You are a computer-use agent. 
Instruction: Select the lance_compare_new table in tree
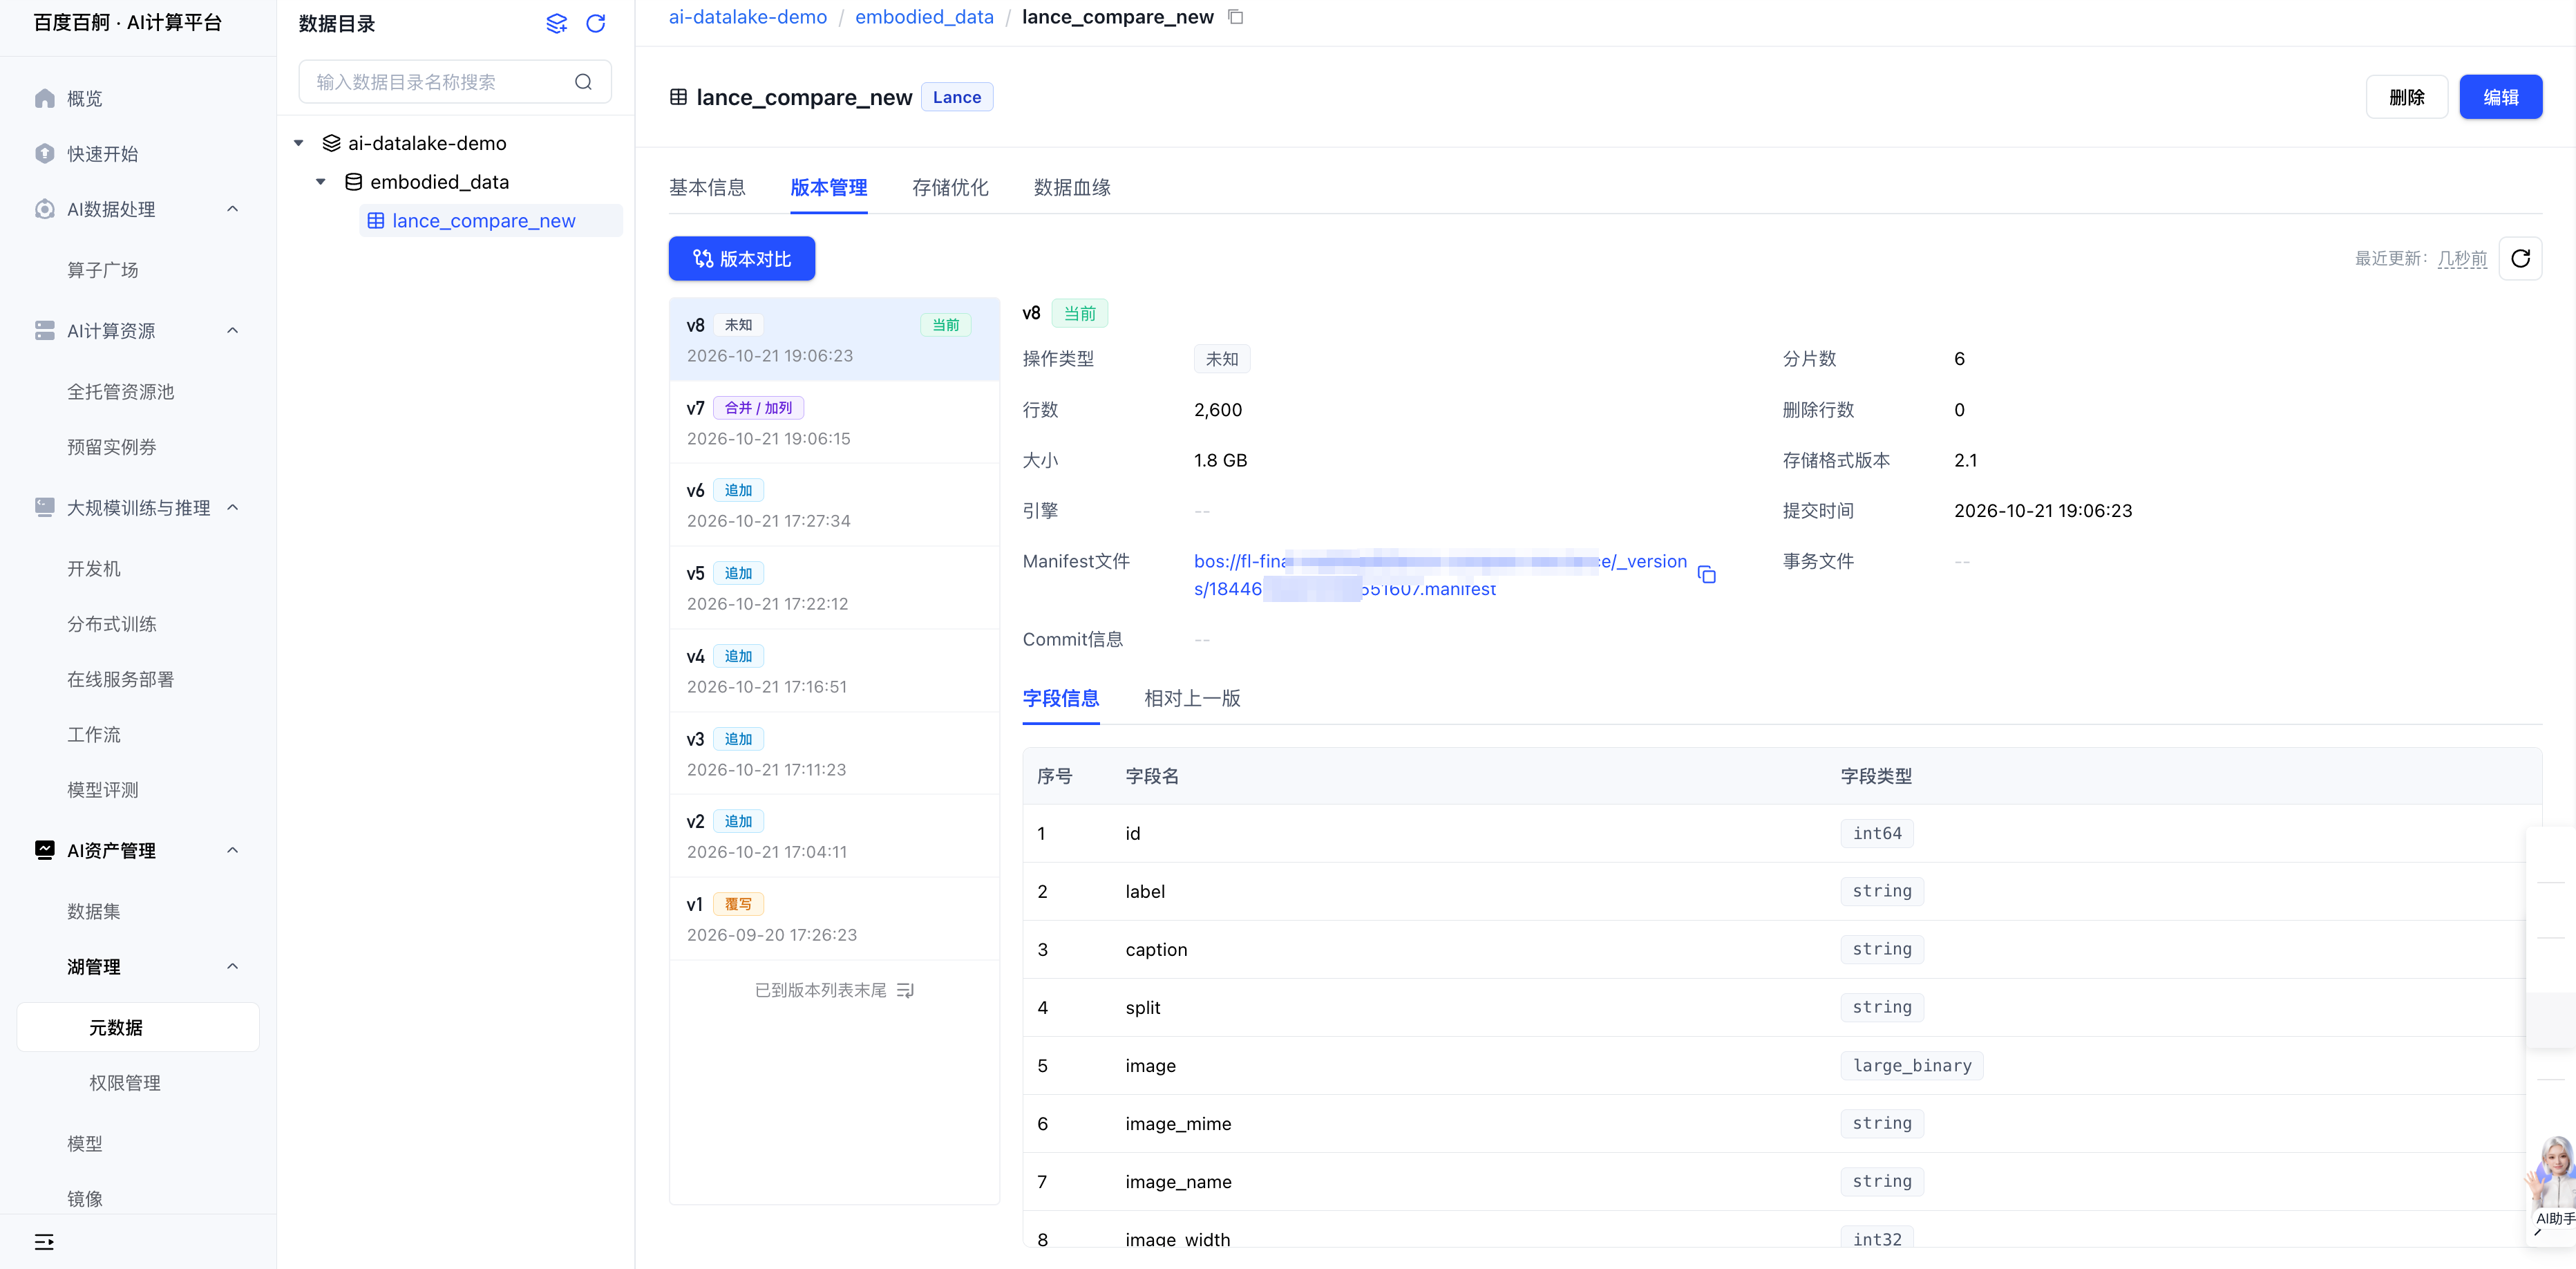[x=490, y=221]
